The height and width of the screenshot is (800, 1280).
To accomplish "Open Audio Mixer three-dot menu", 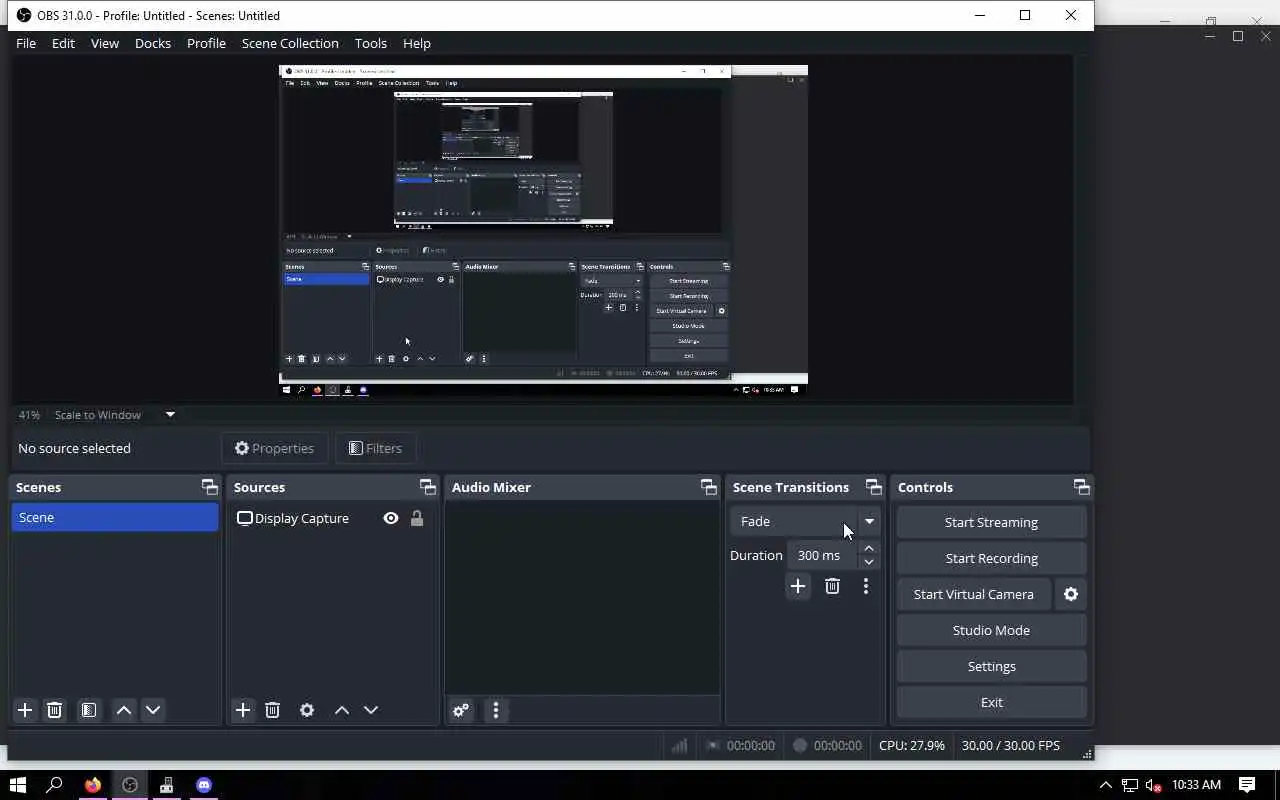I will click(x=496, y=710).
